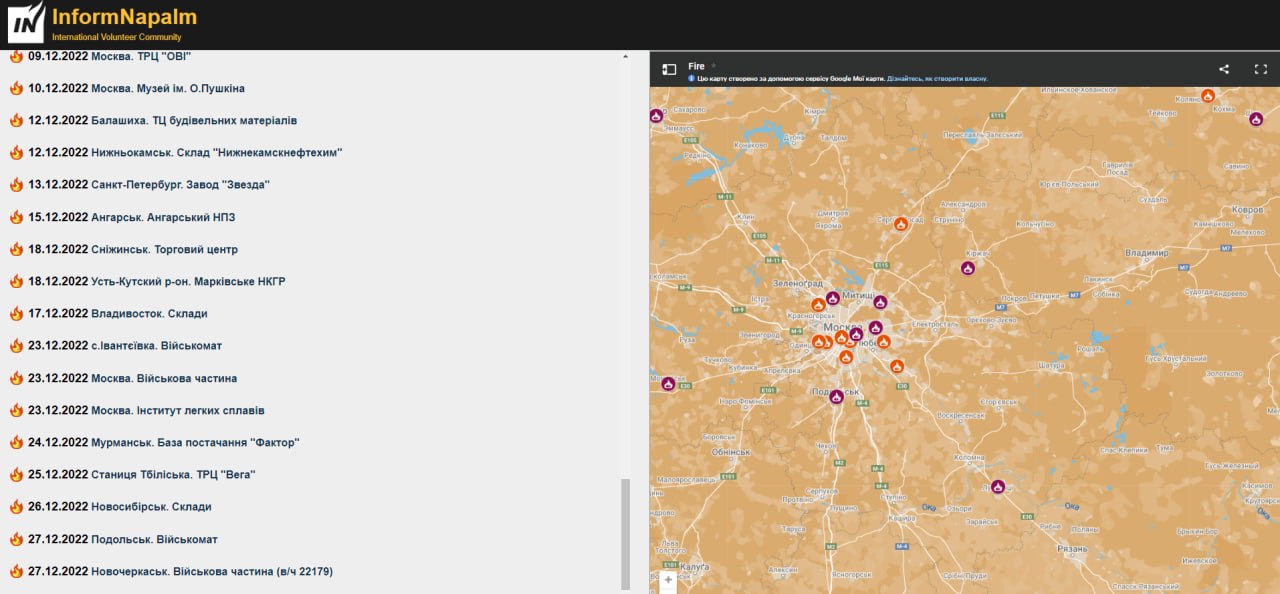The height and width of the screenshot is (594, 1280).
Task: Zoom in with the map plus button
Action: tap(668, 580)
